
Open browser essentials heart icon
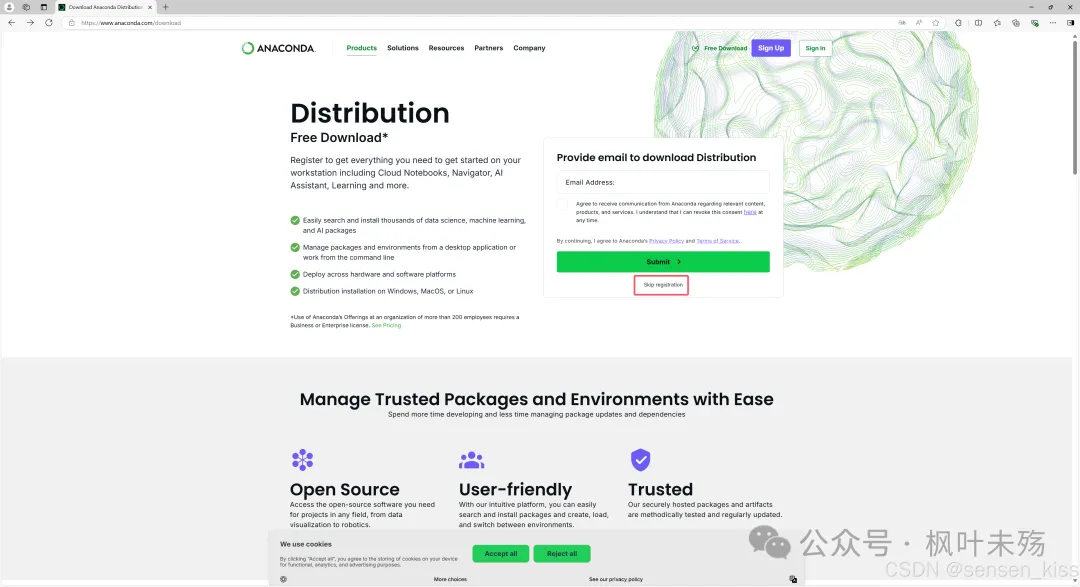point(1035,23)
